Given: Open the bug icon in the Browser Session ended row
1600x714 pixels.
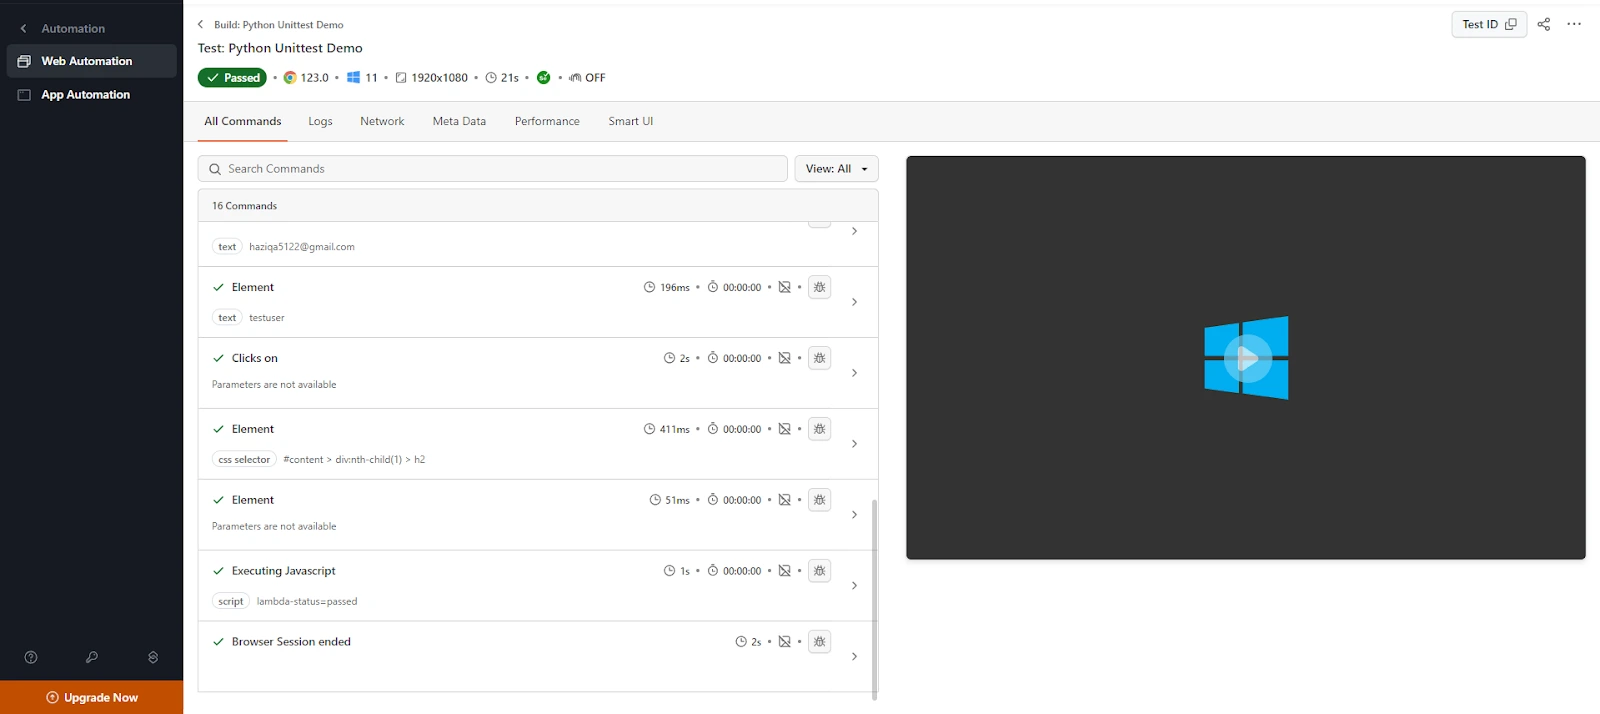Looking at the screenshot, I should tap(819, 642).
